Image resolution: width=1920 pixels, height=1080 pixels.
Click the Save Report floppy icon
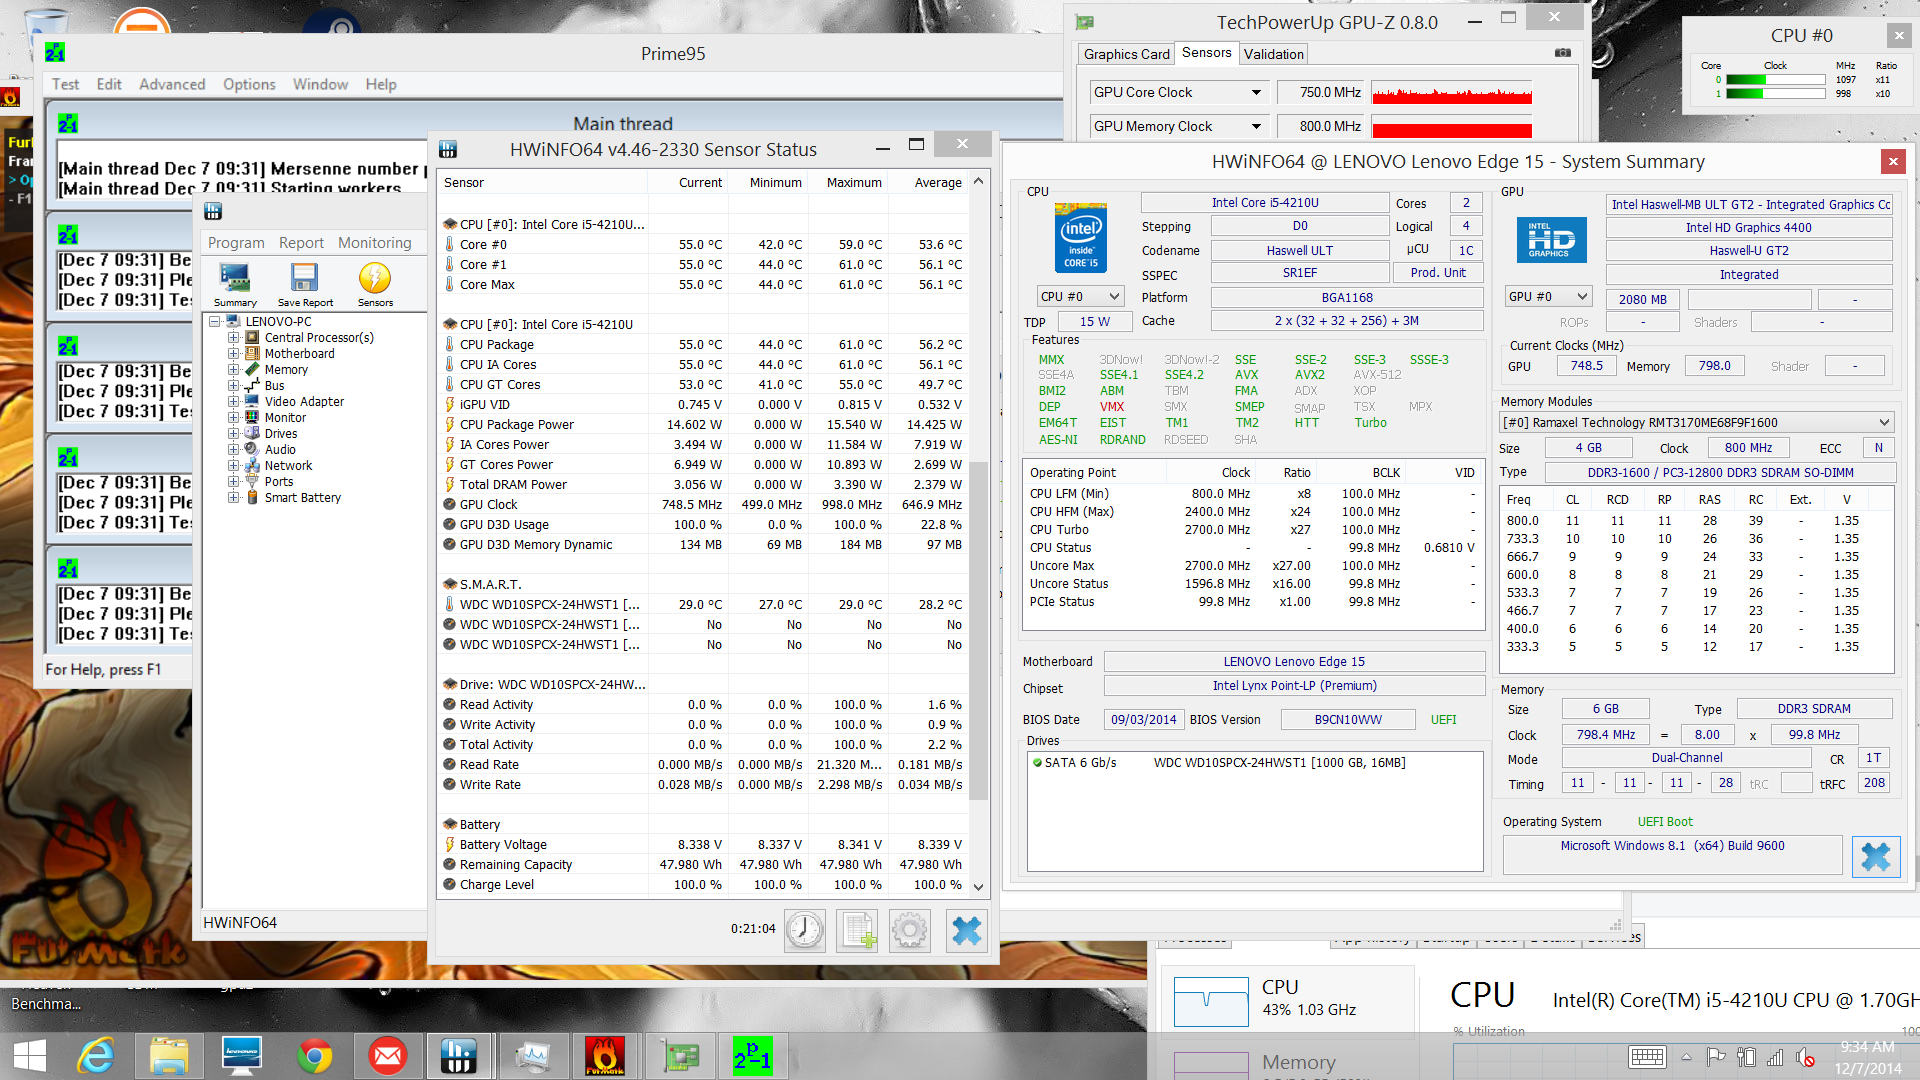[x=304, y=284]
